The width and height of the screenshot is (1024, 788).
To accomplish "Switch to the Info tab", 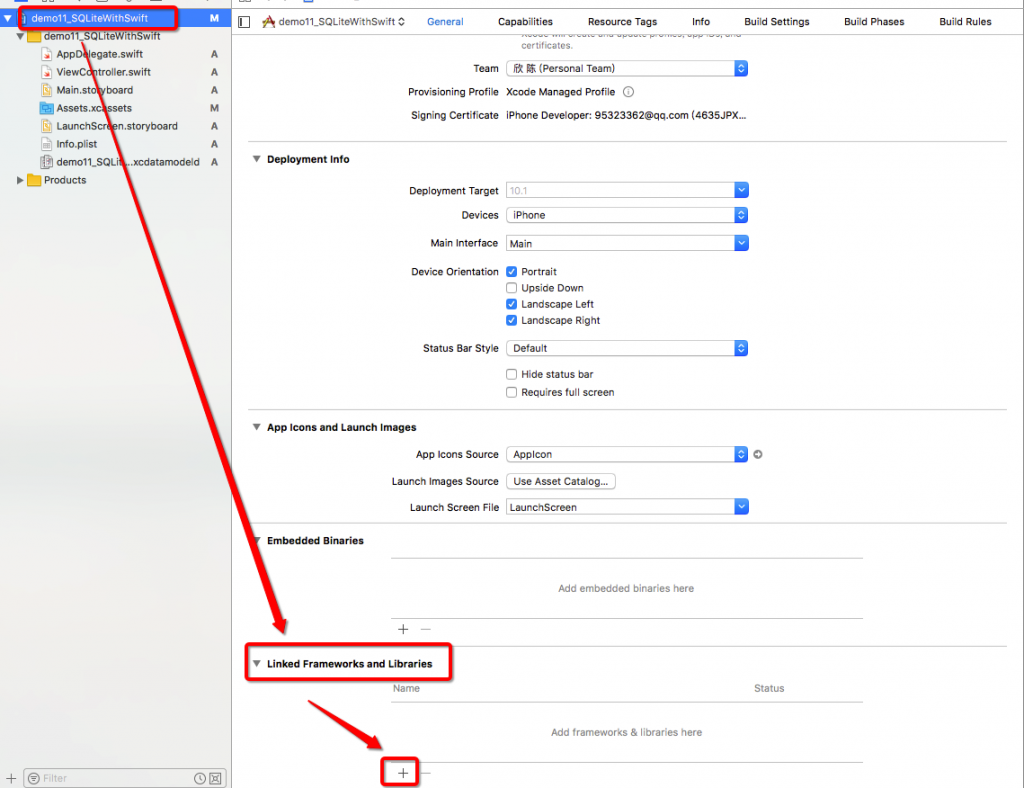I will pos(701,22).
